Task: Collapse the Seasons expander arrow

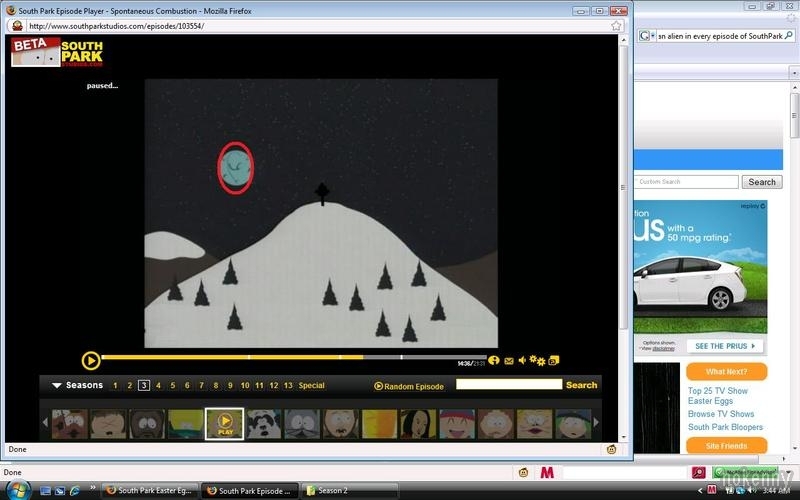Action: (x=57, y=385)
